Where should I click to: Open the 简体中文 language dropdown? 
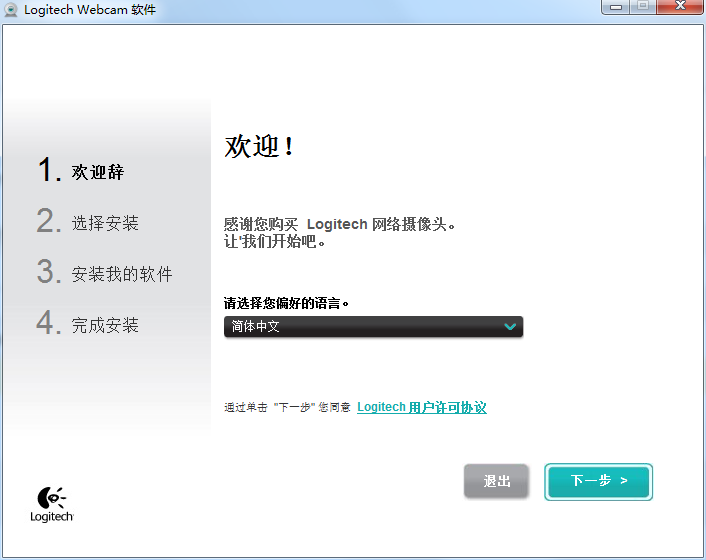(x=373, y=326)
